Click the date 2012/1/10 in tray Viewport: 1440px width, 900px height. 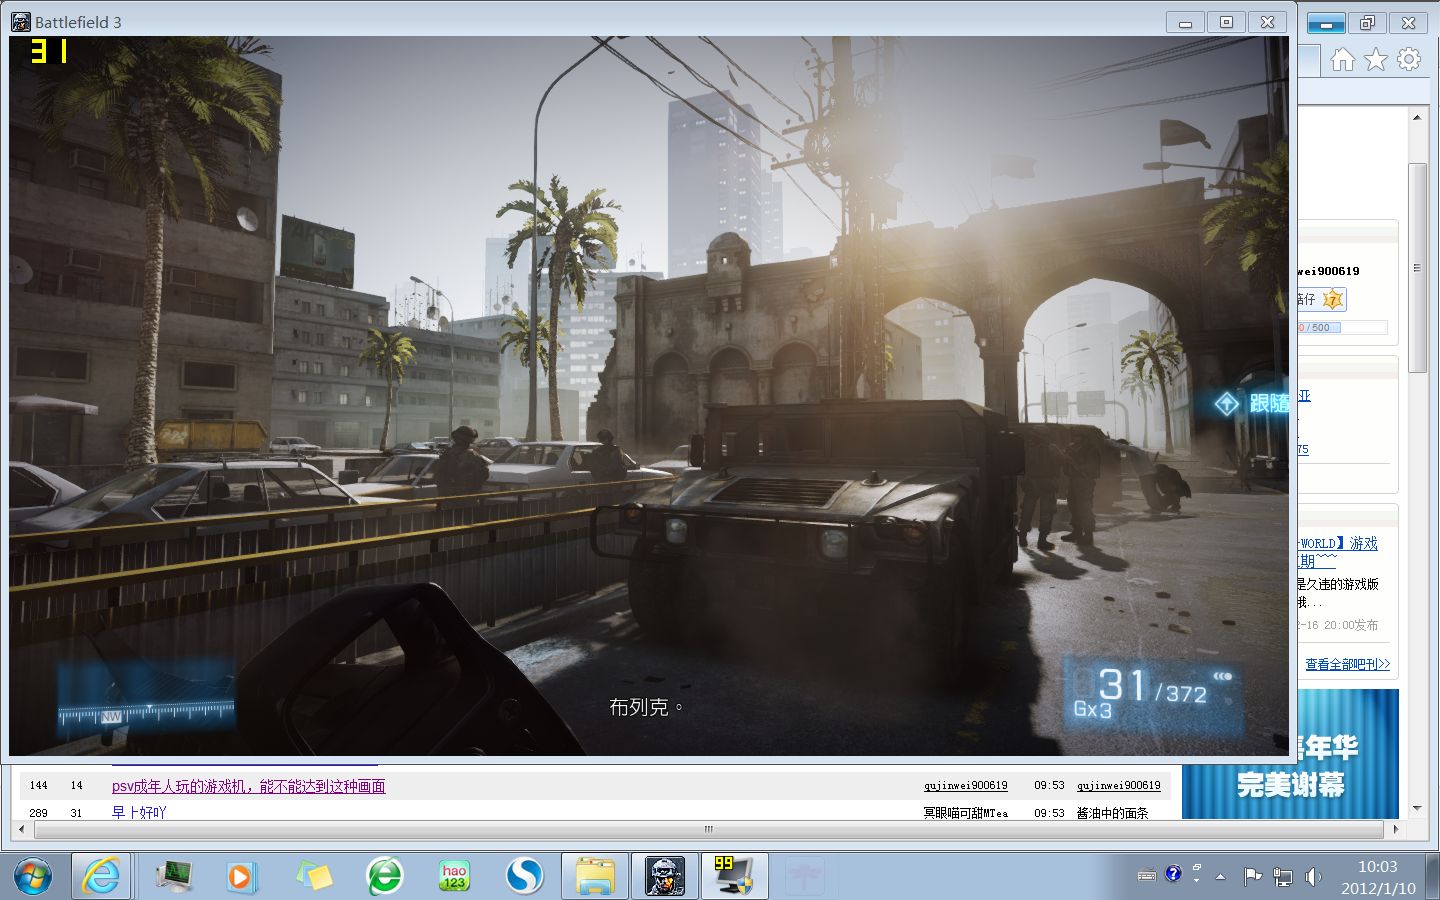pyautogui.click(x=1378, y=888)
